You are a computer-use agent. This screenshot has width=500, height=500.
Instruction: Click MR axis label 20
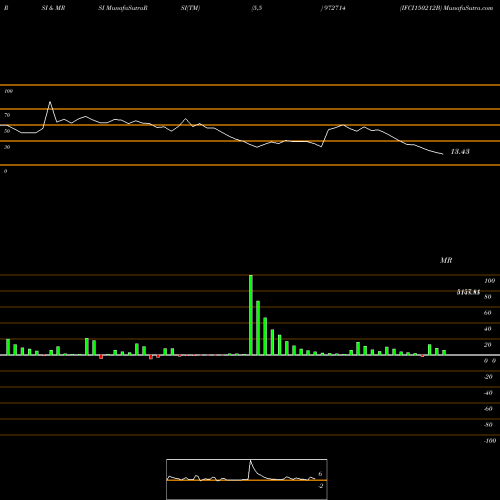point(488,345)
